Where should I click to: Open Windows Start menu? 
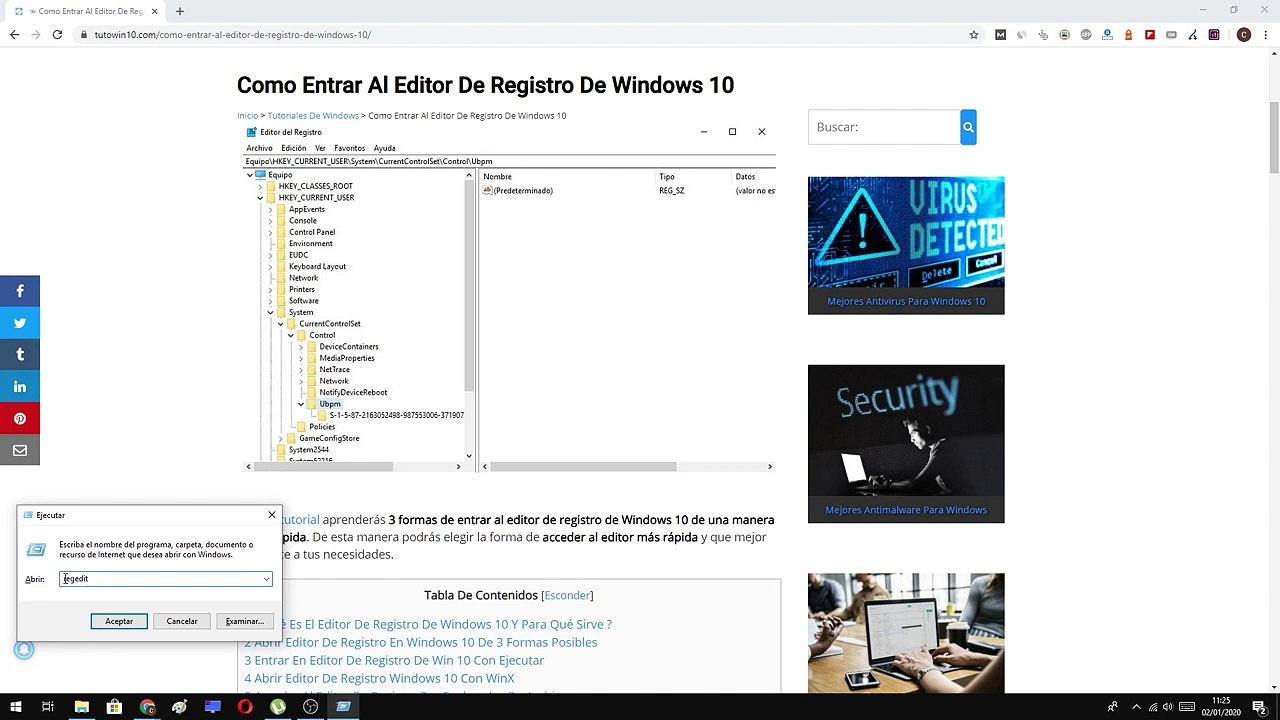(x=16, y=707)
